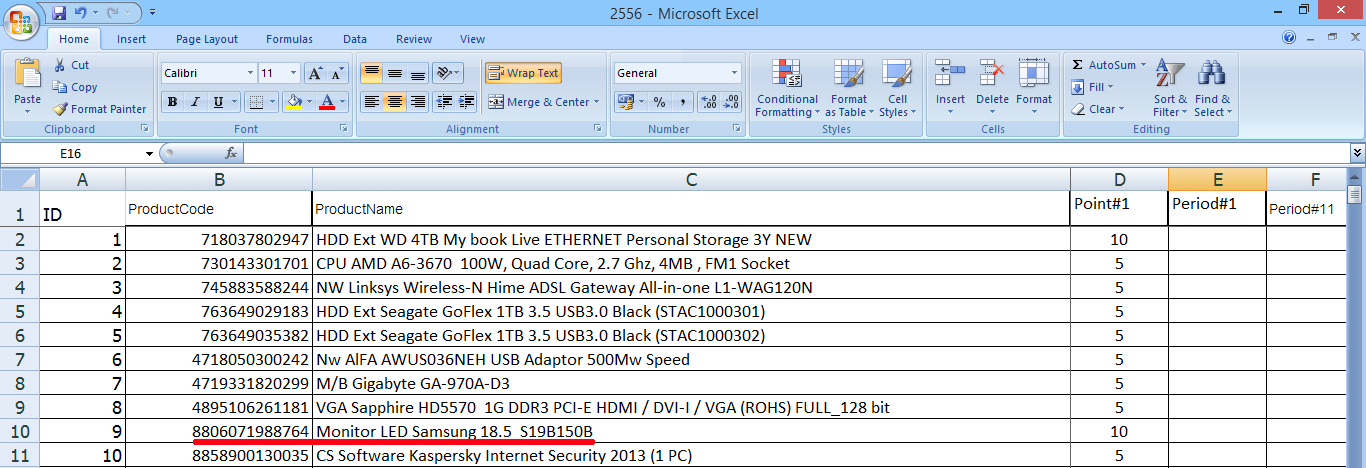The height and width of the screenshot is (468, 1366).
Task: Expand the Name Box dropdown arrow
Action: [150, 154]
